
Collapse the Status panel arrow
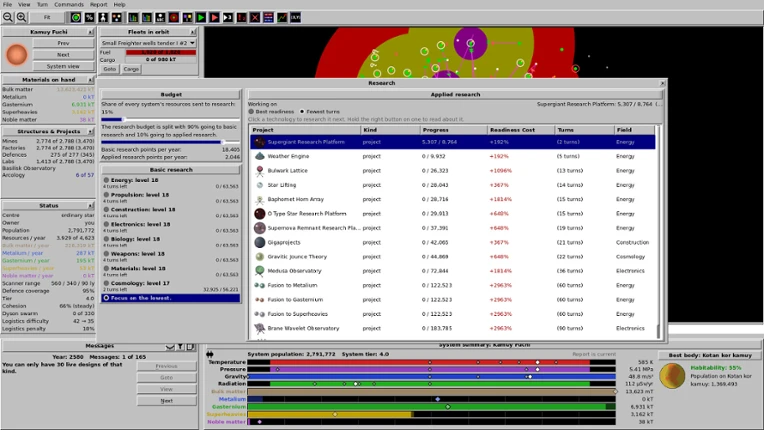tap(91, 206)
